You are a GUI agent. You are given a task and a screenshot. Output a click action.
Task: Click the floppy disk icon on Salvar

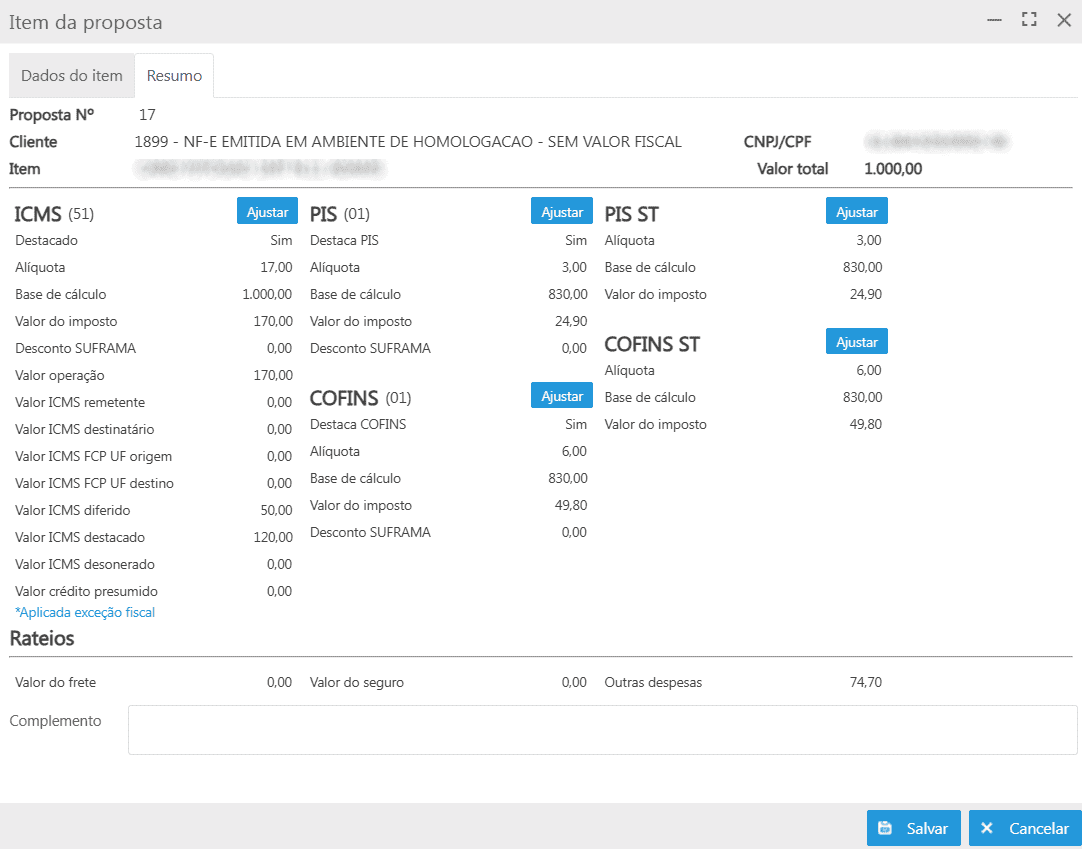[x=885, y=828]
